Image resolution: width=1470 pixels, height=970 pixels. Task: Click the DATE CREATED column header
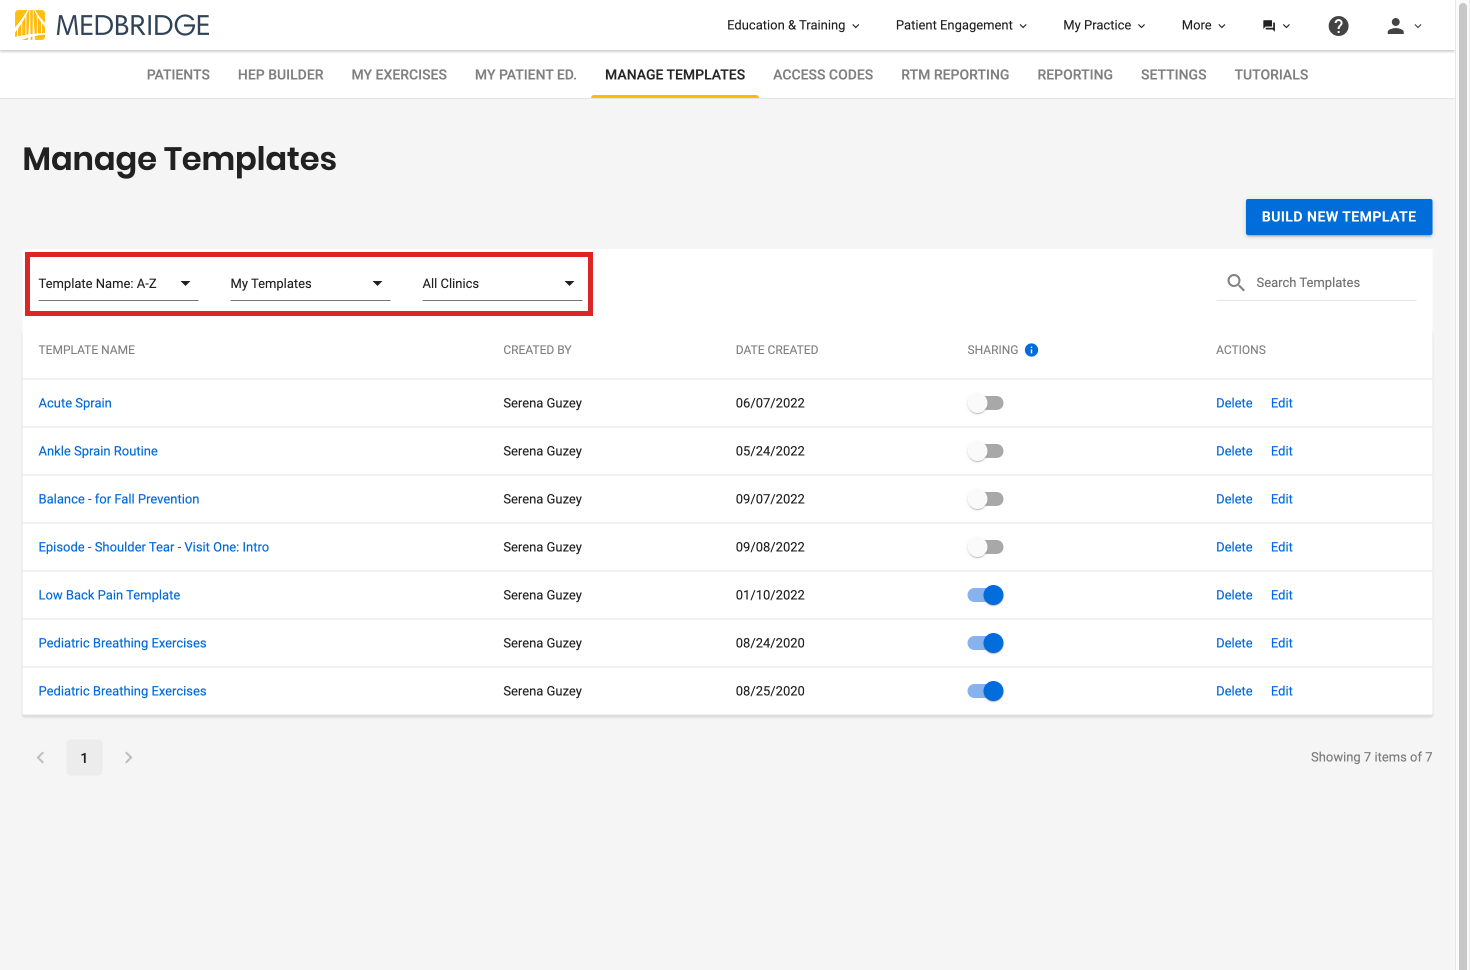(x=777, y=350)
